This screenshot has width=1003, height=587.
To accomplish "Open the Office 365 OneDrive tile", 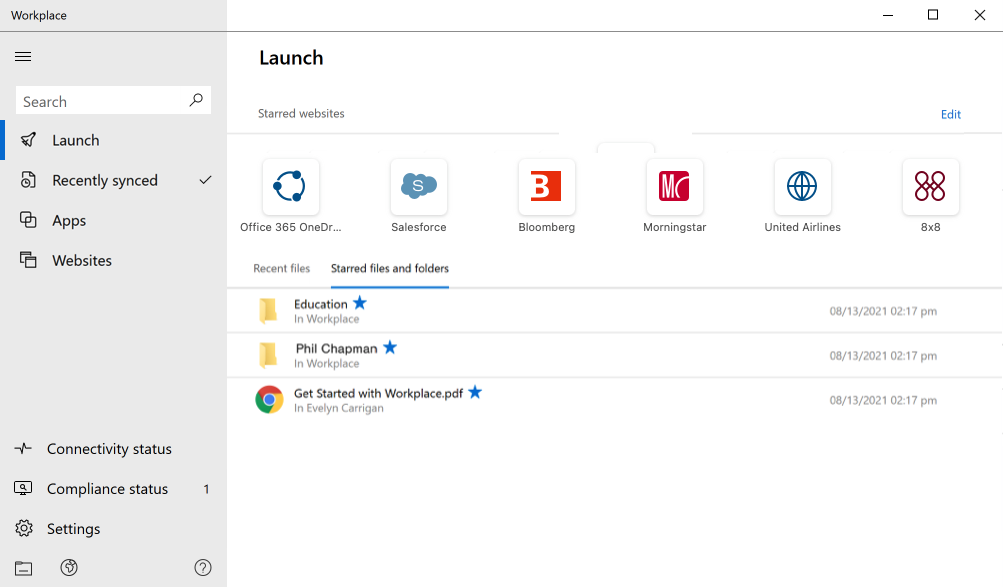I will [x=290, y=187].
